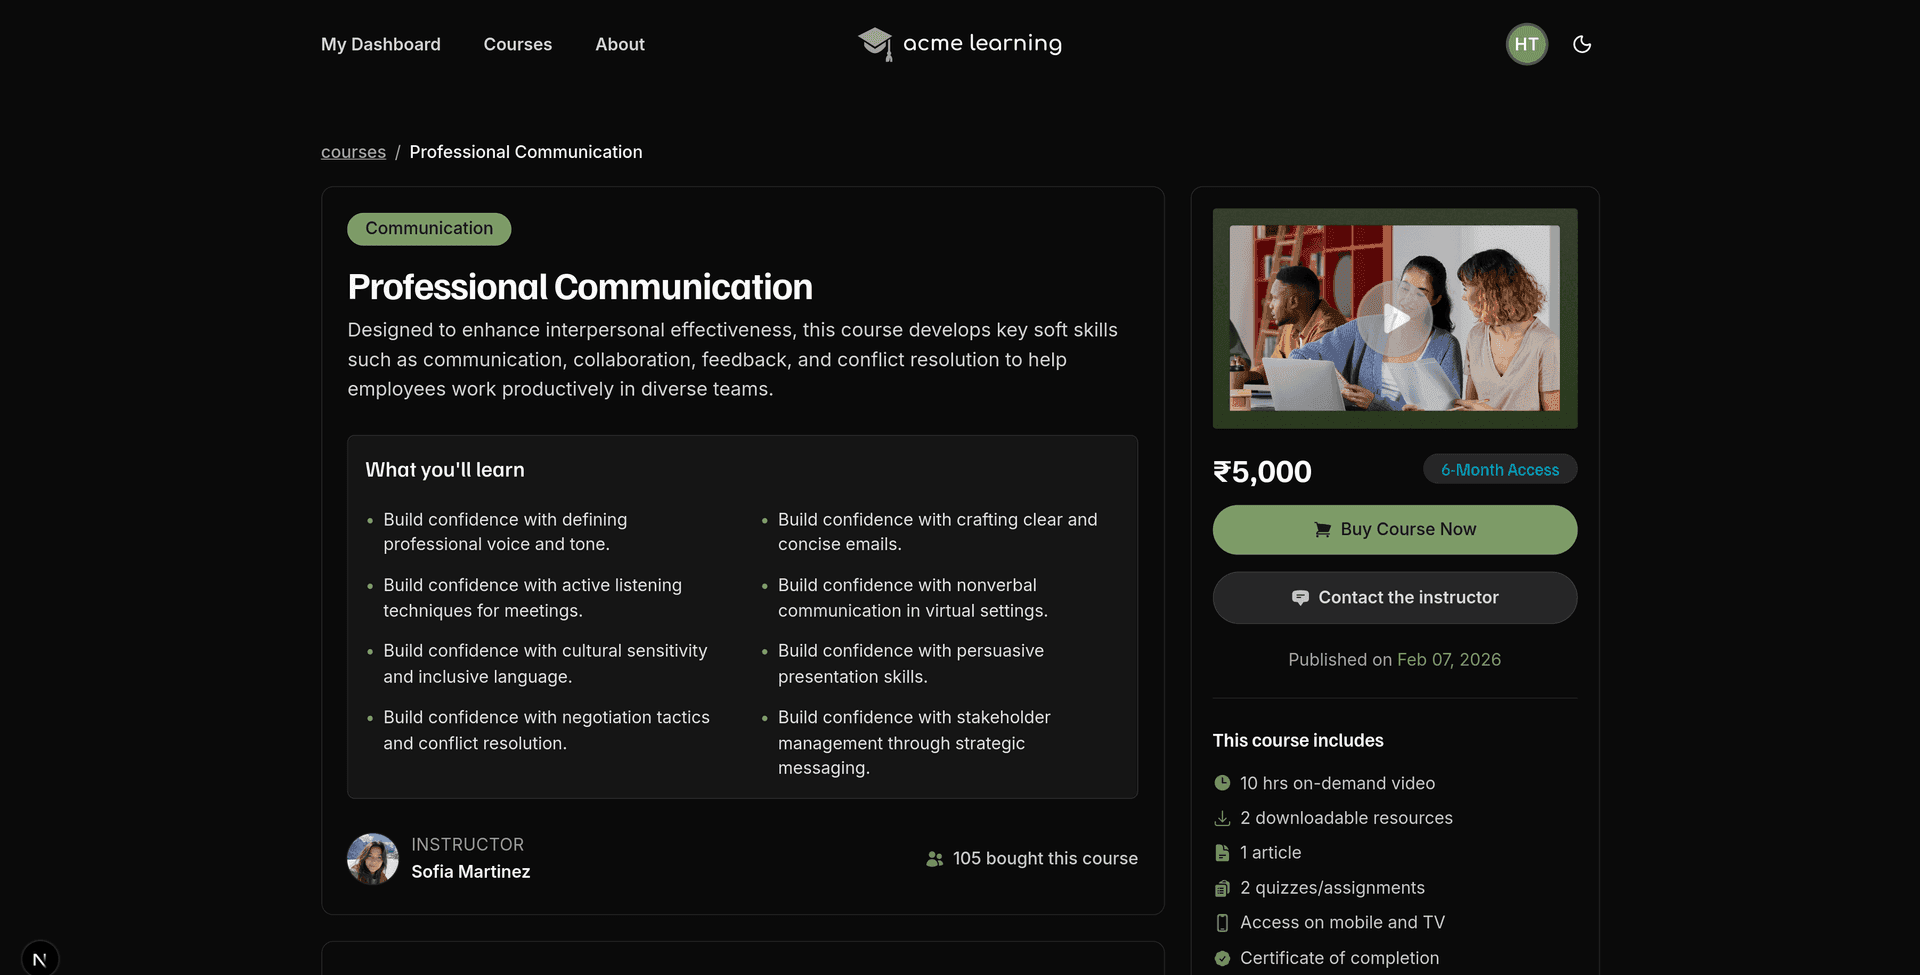Click Sofia Martinez's instructor profile photo
Image resolution: width=1920 pixels, height=975 pixels.
tap(373, 859)
